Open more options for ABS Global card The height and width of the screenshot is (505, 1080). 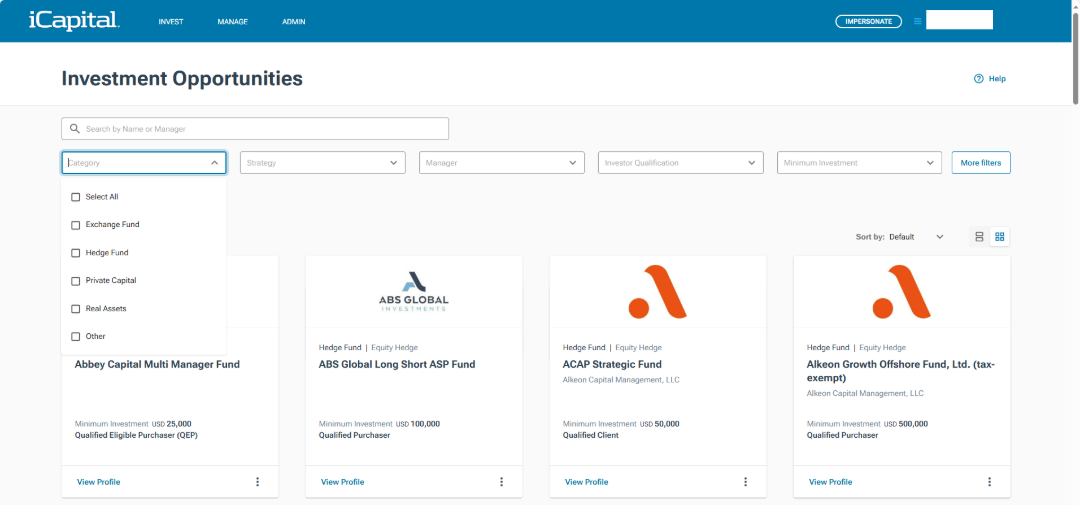(501, 482)
